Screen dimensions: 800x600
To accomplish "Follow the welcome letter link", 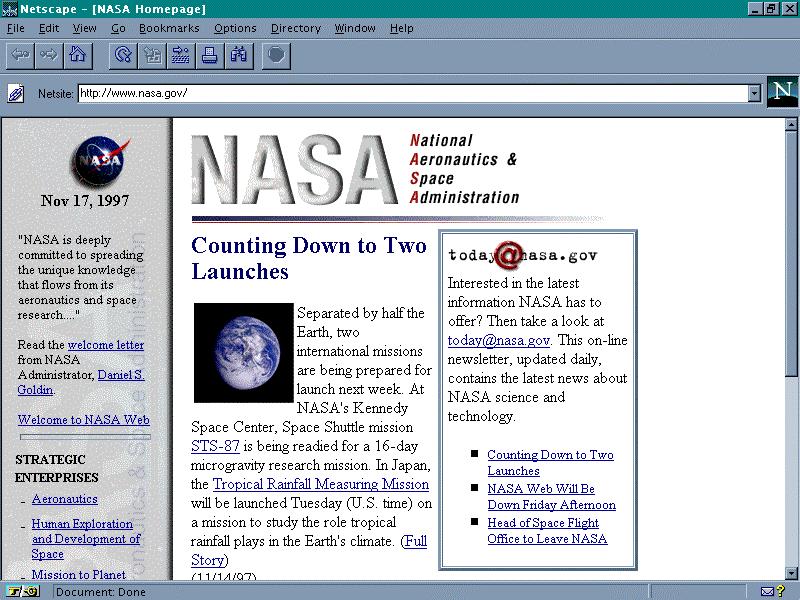I will [106, 345].
